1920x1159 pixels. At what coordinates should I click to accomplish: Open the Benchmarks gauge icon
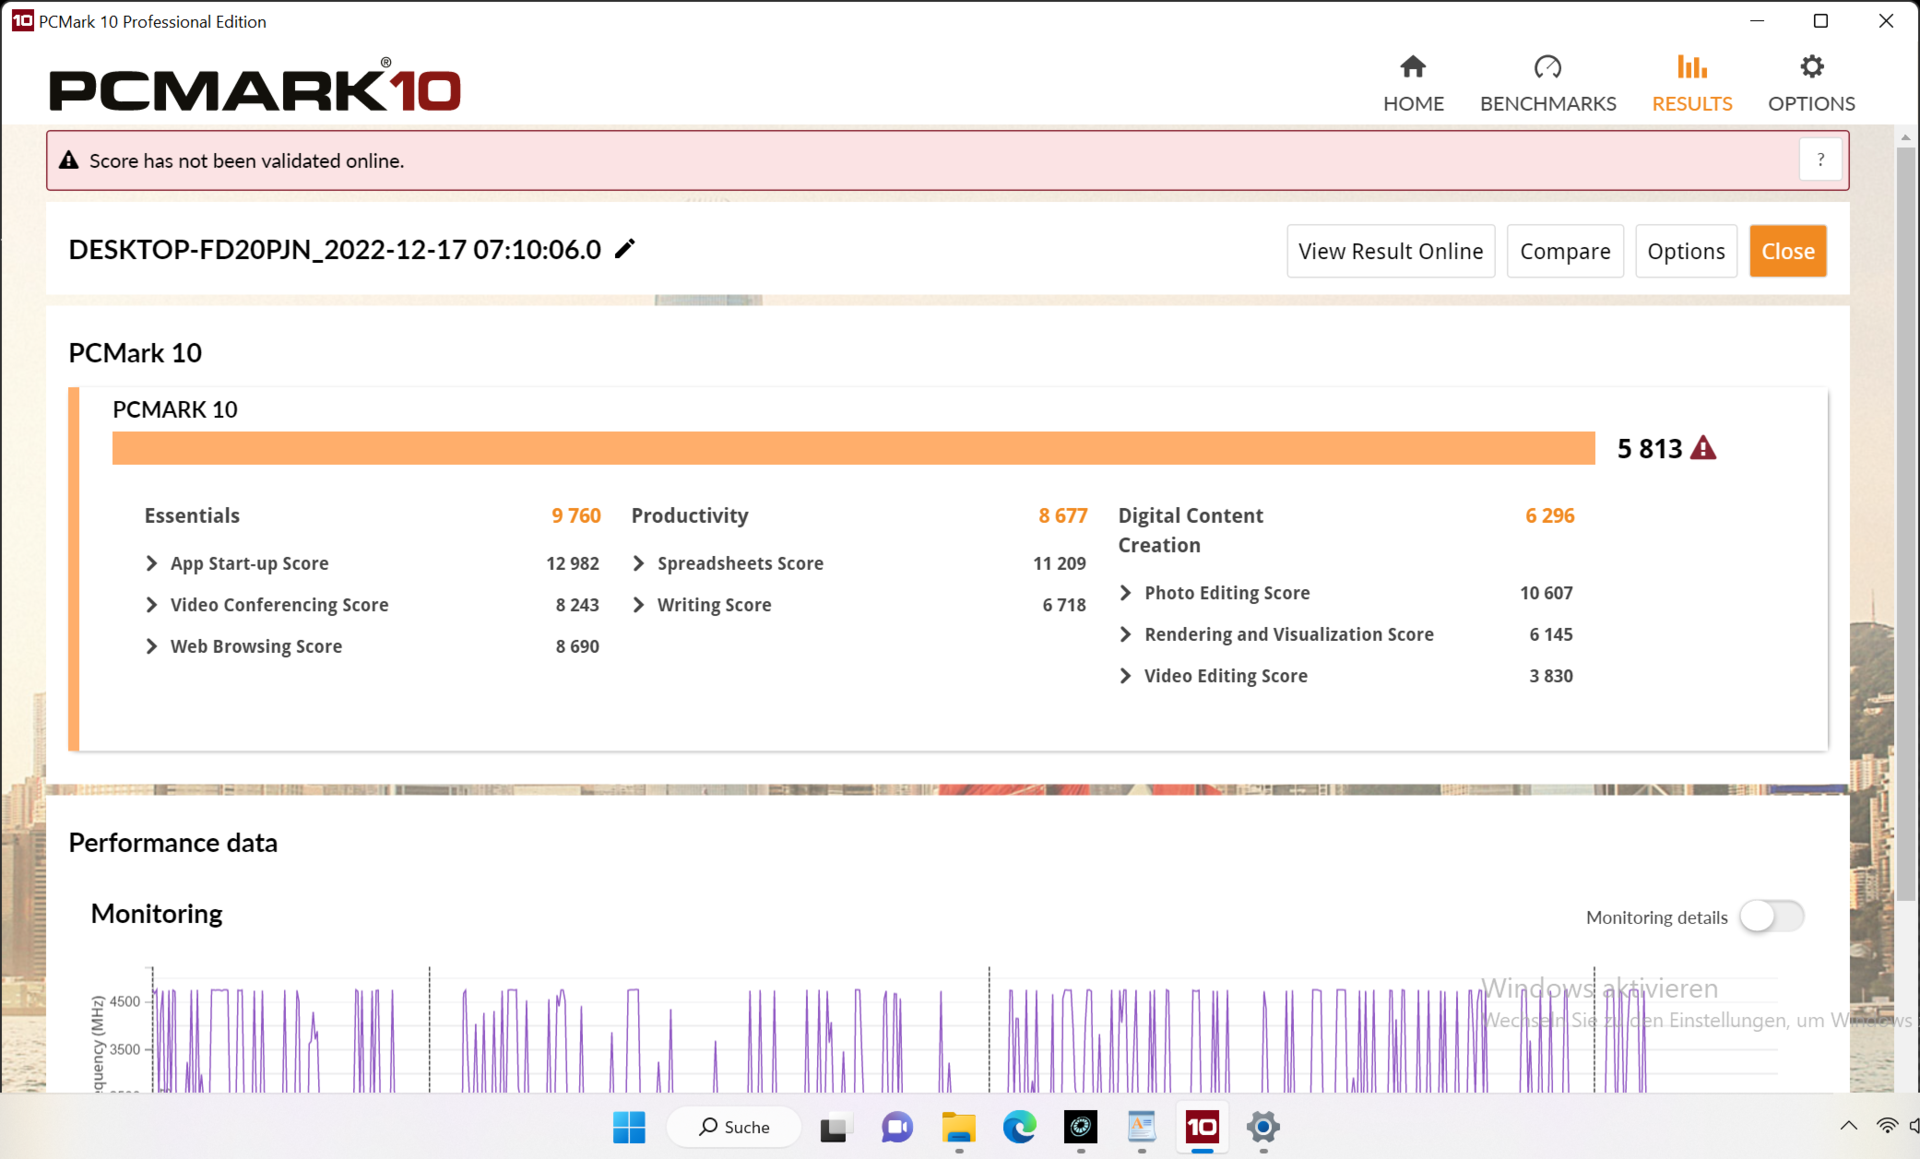[1547, 67]
